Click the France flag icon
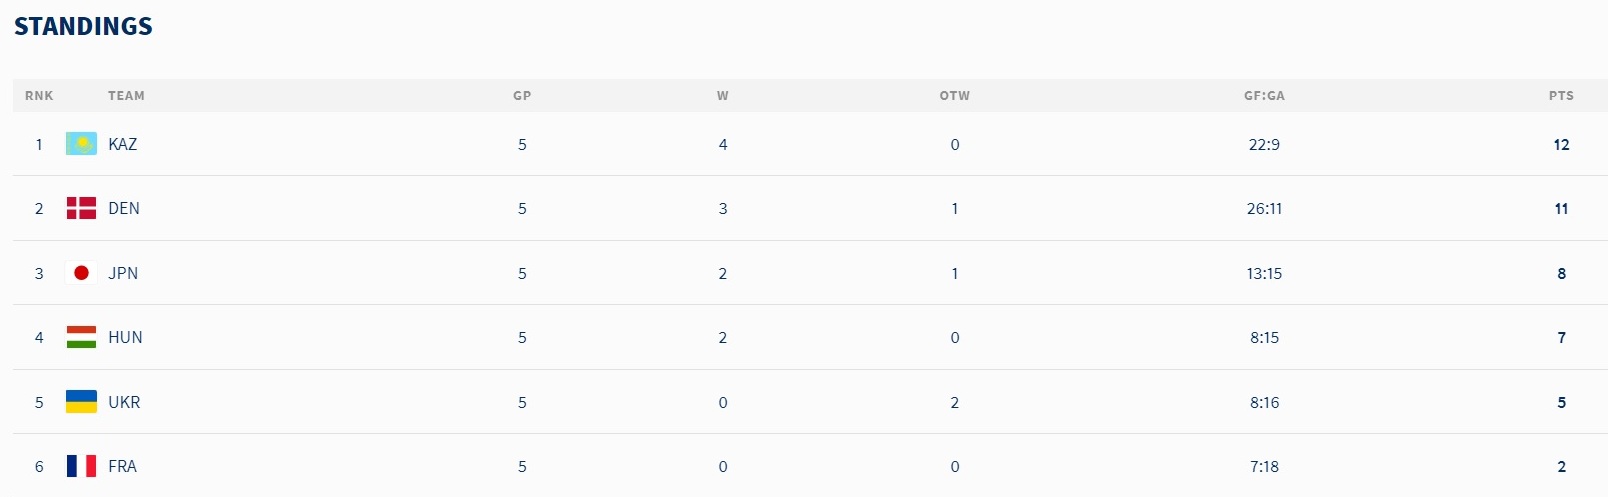This screenshot has width=1608, height=497. click(81, 466)
